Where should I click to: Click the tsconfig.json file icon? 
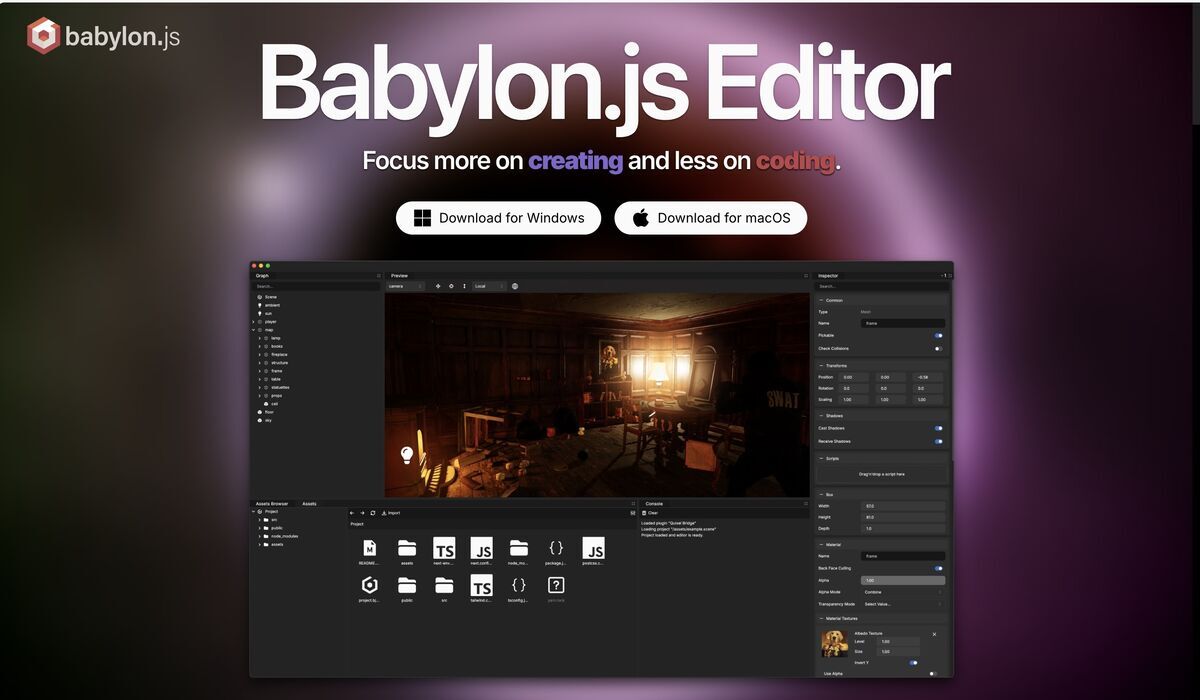[x=518, y=585]
